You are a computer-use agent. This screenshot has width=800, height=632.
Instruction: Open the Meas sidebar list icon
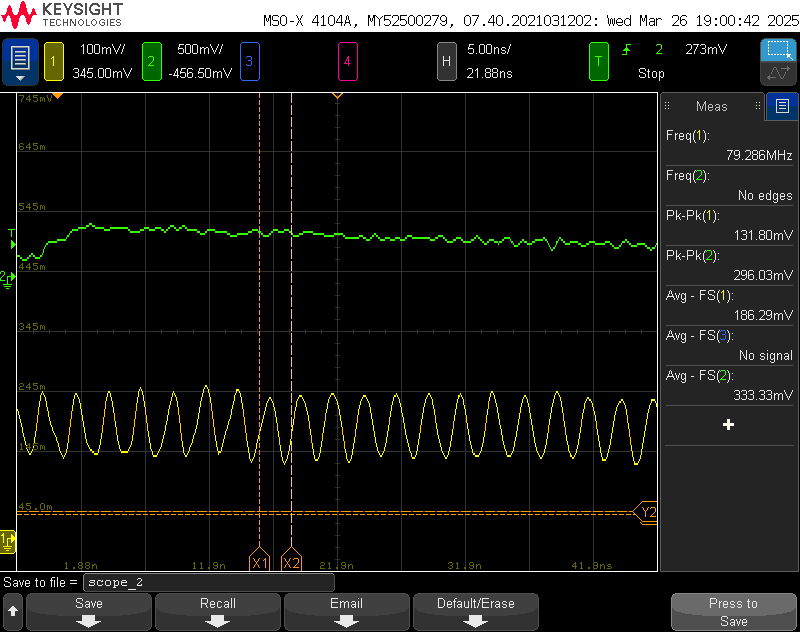click(782, 106)
